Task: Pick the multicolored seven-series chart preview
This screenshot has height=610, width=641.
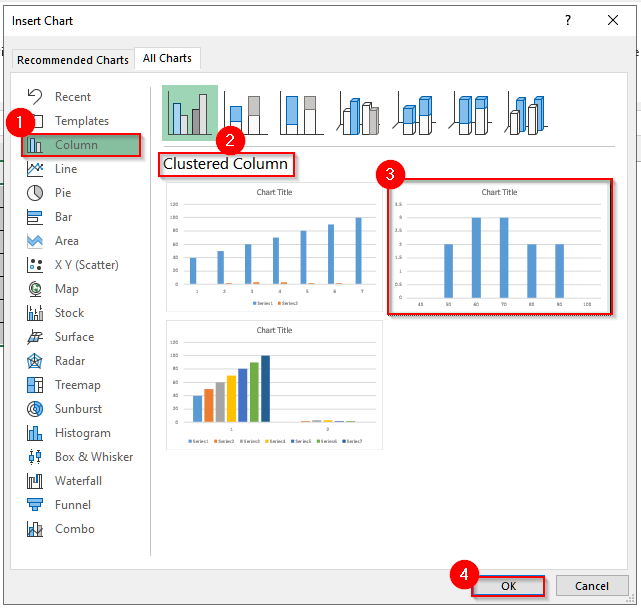Action: (x=274, y=384)
